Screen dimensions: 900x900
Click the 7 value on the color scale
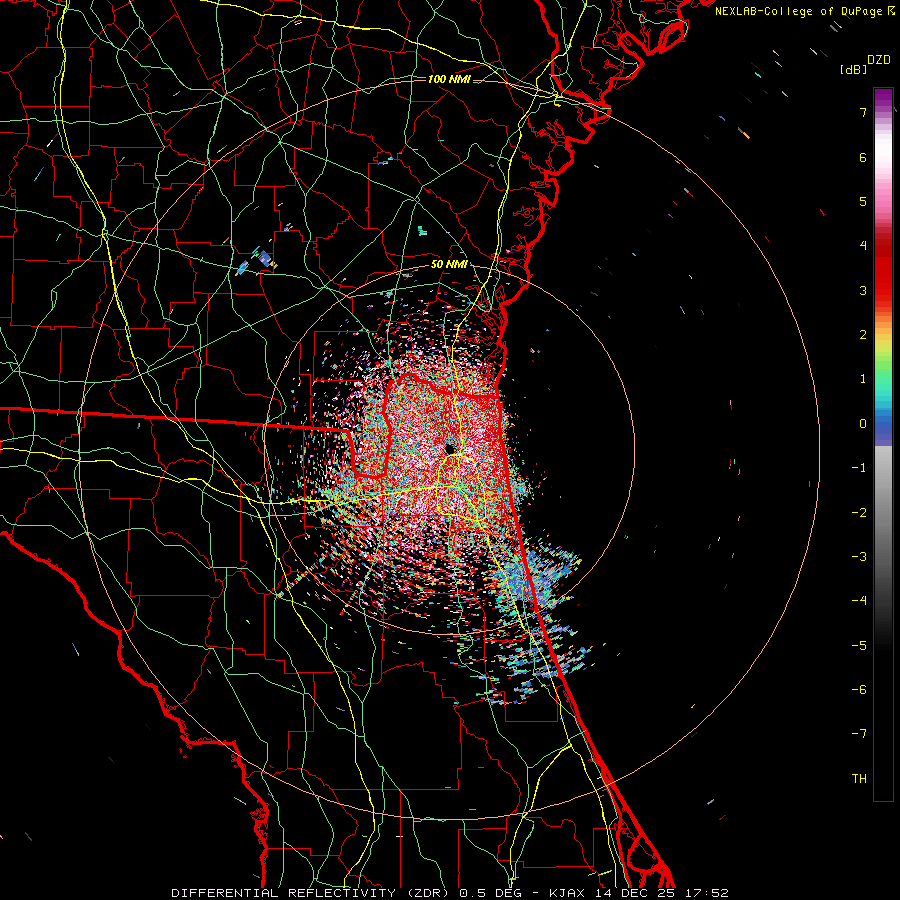(863, 112)
